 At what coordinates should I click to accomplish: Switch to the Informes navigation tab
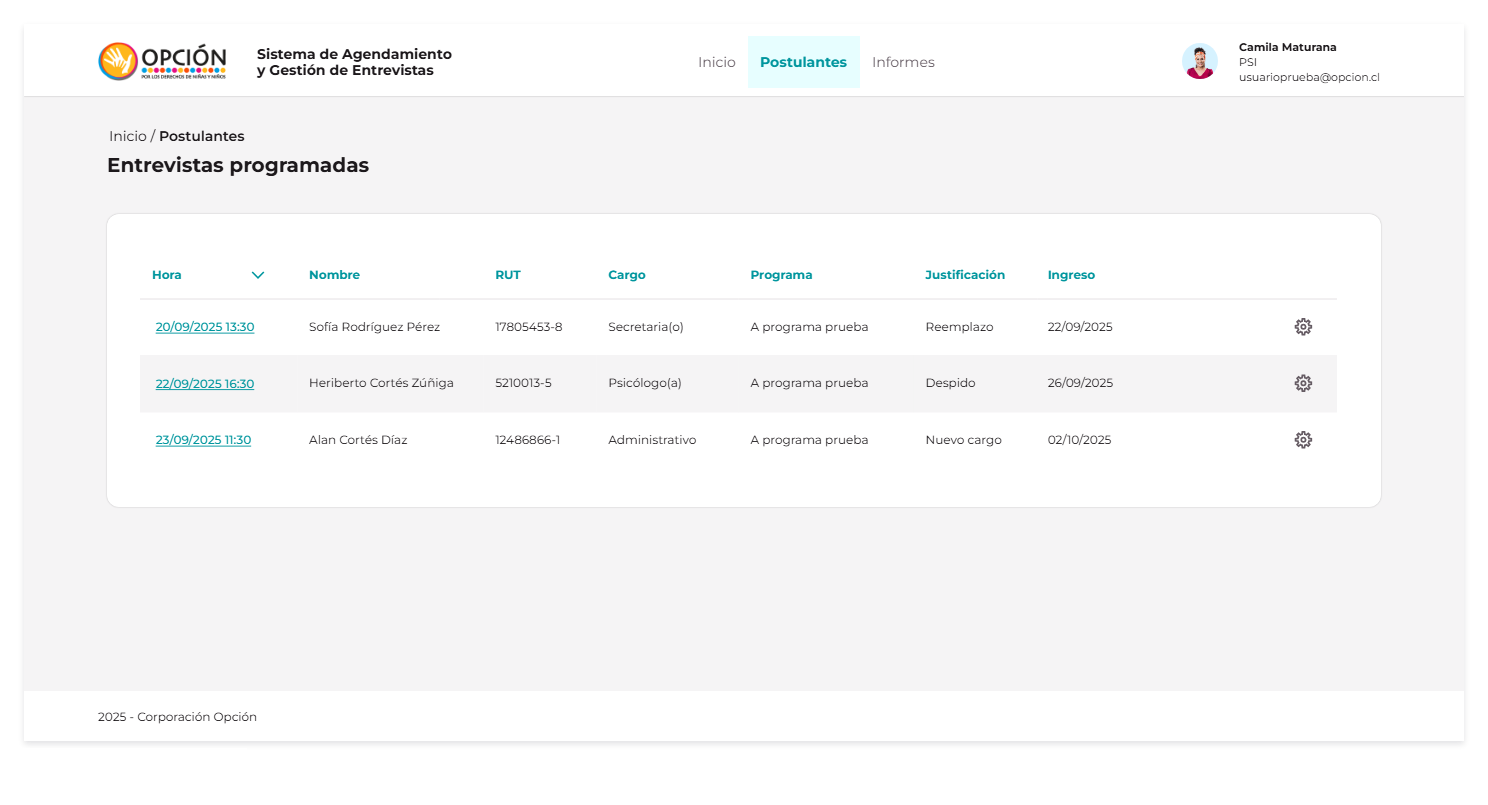coord(903,62)
